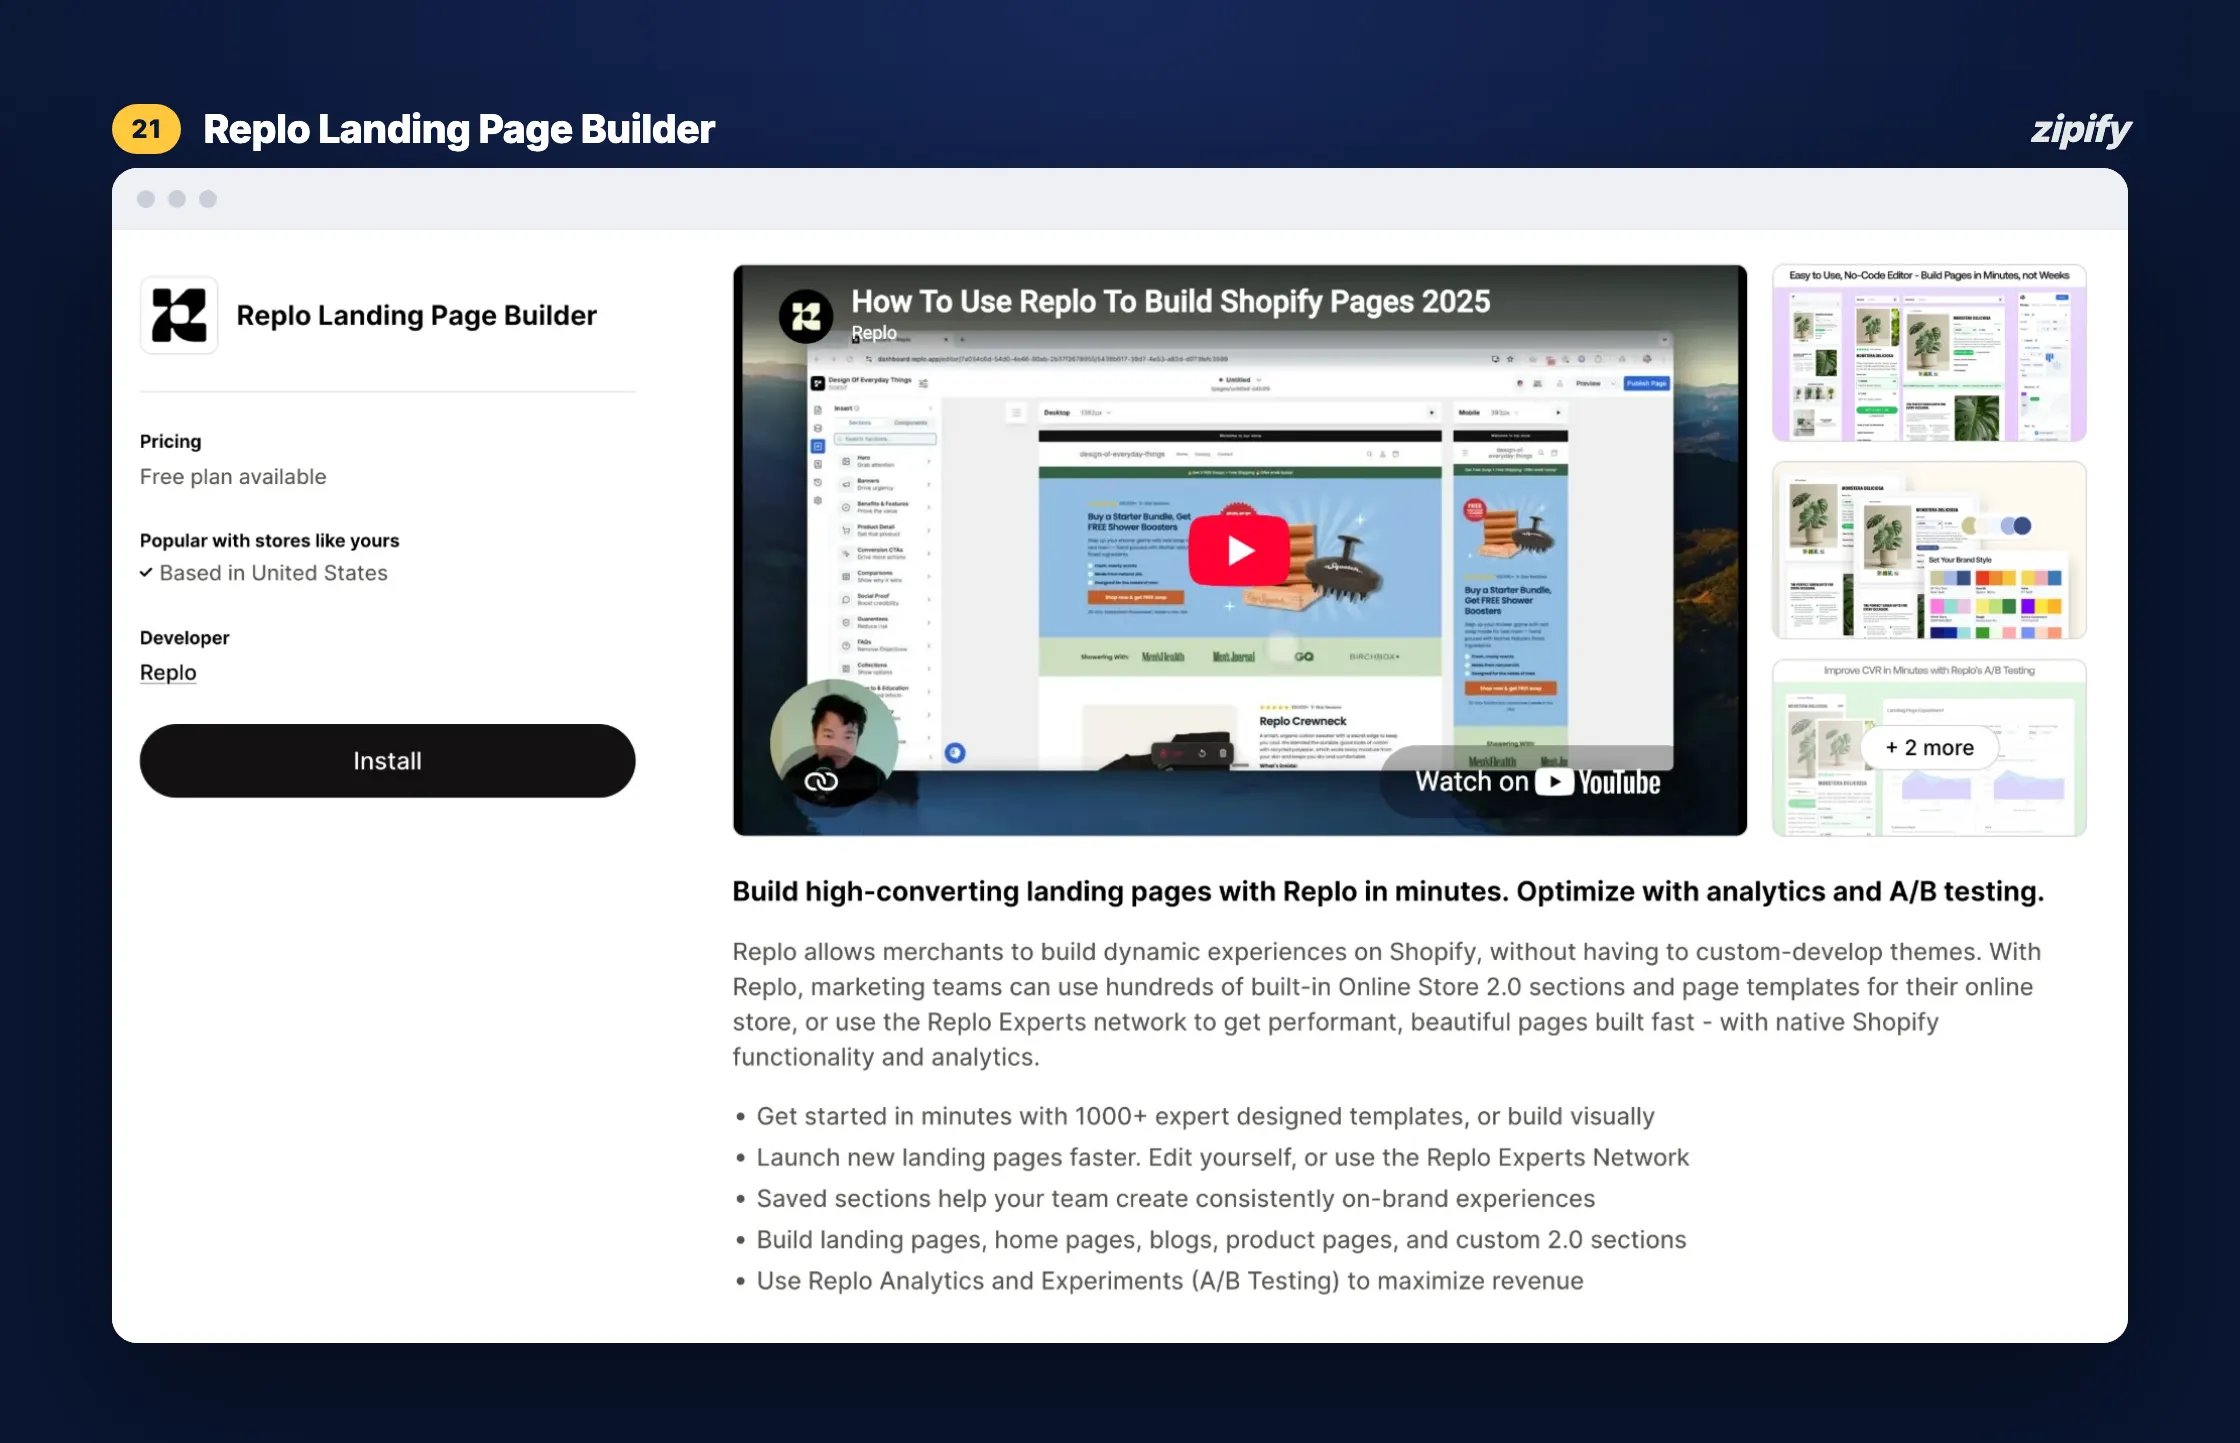The image size is (2240, 1443).
Task: Play the YouTube video
Action: (x=1239, y=550)
